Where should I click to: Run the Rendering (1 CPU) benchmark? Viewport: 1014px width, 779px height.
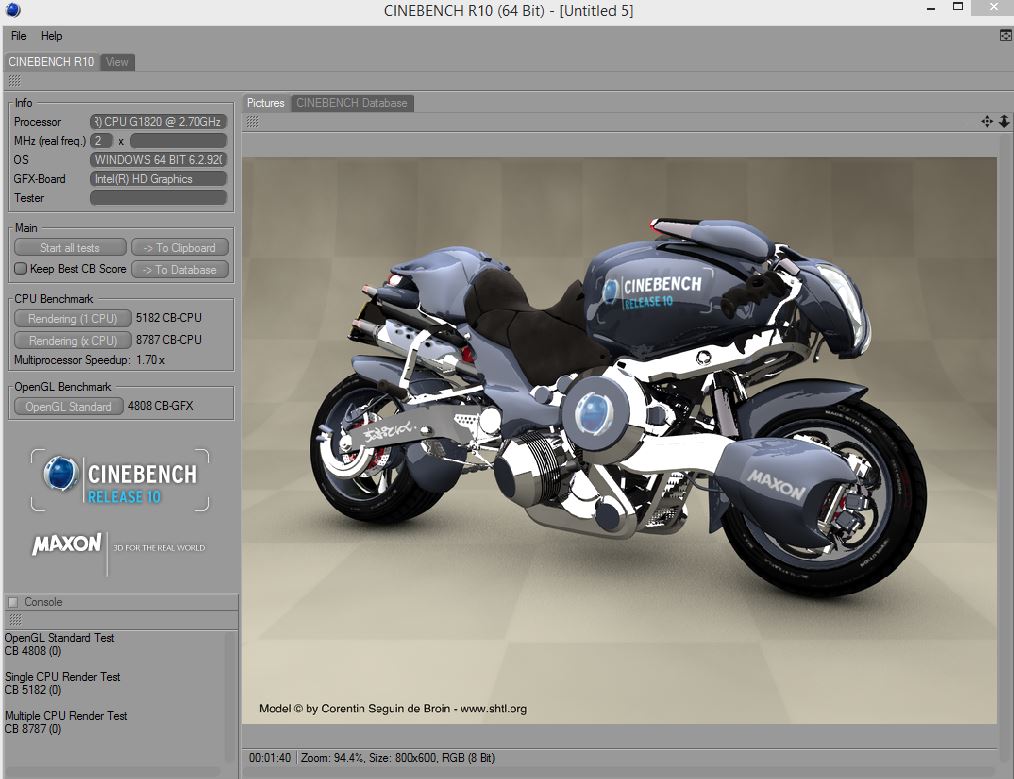(72, 318)
